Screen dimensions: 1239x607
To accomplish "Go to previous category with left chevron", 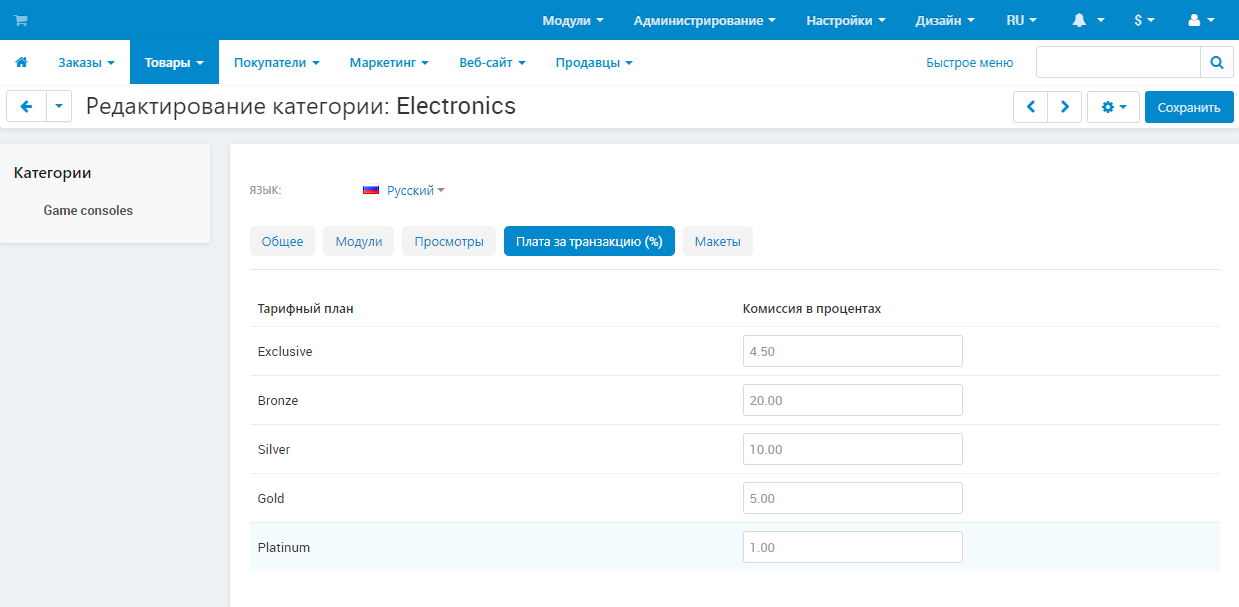I will (x=1030, y=107).
